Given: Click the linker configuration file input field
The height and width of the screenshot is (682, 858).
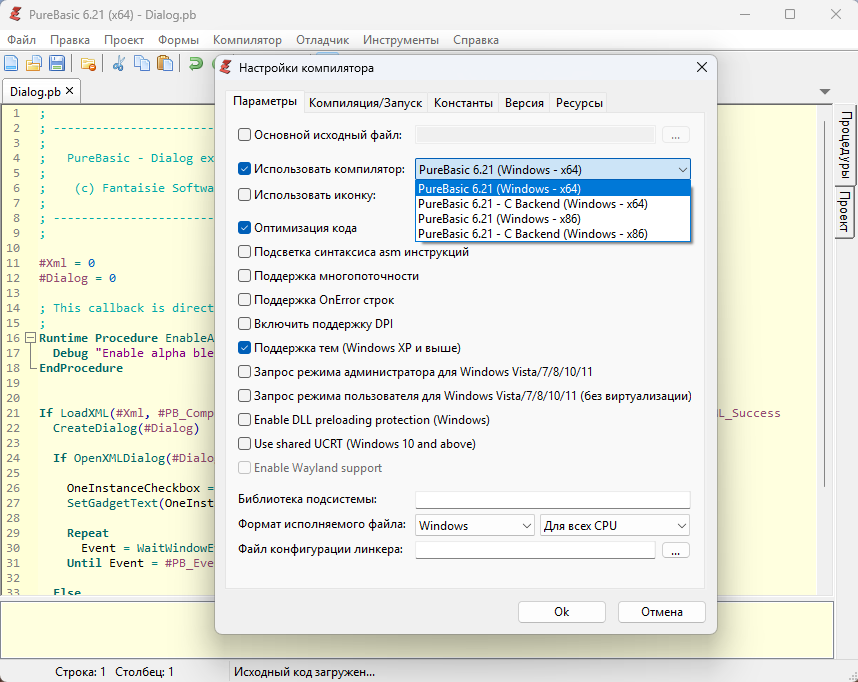Looking at the screenshot, I should 535,550.
